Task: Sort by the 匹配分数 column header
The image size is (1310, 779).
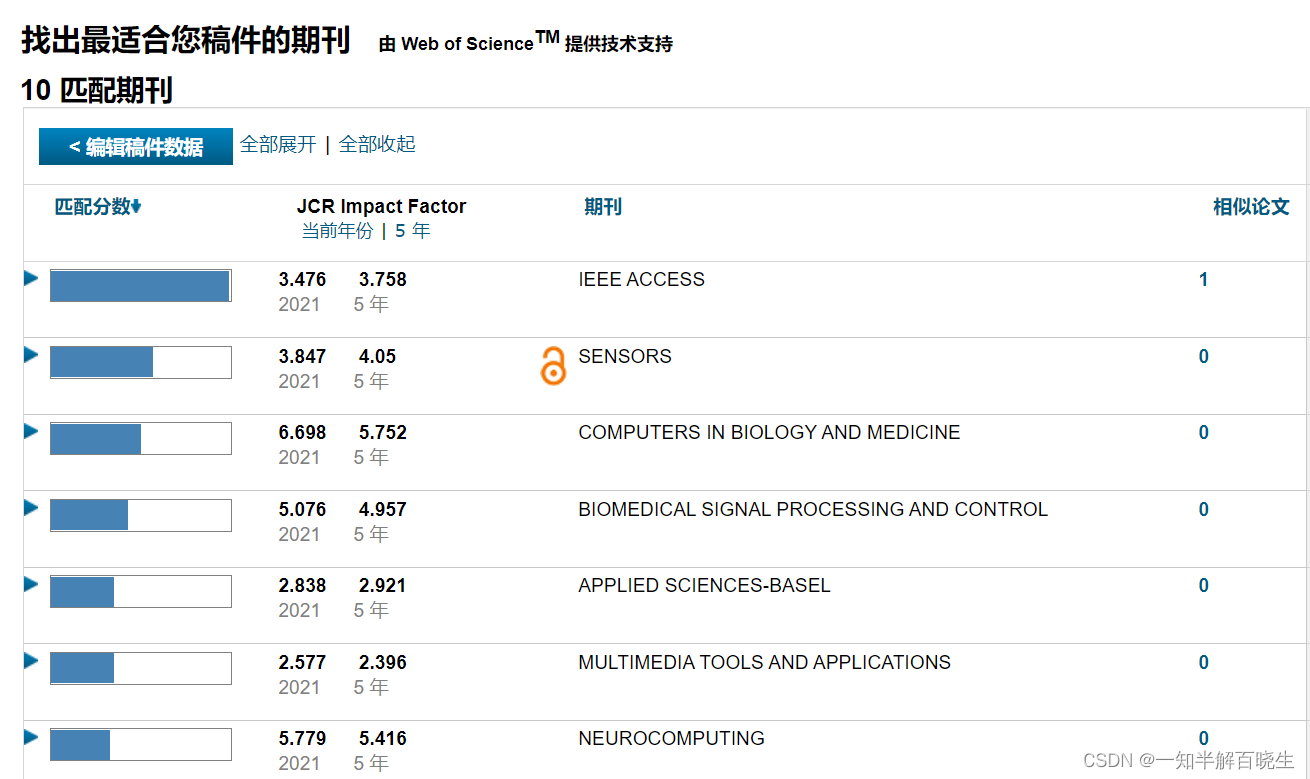Action: coord(98,207)
